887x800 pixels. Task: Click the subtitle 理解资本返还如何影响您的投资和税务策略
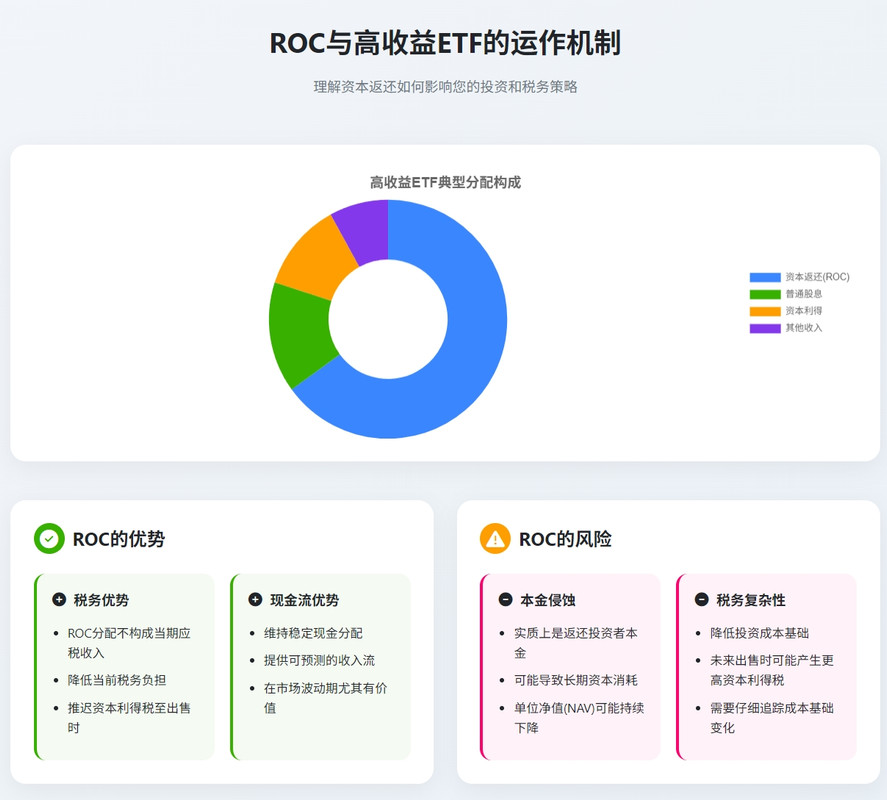[445, 87]
